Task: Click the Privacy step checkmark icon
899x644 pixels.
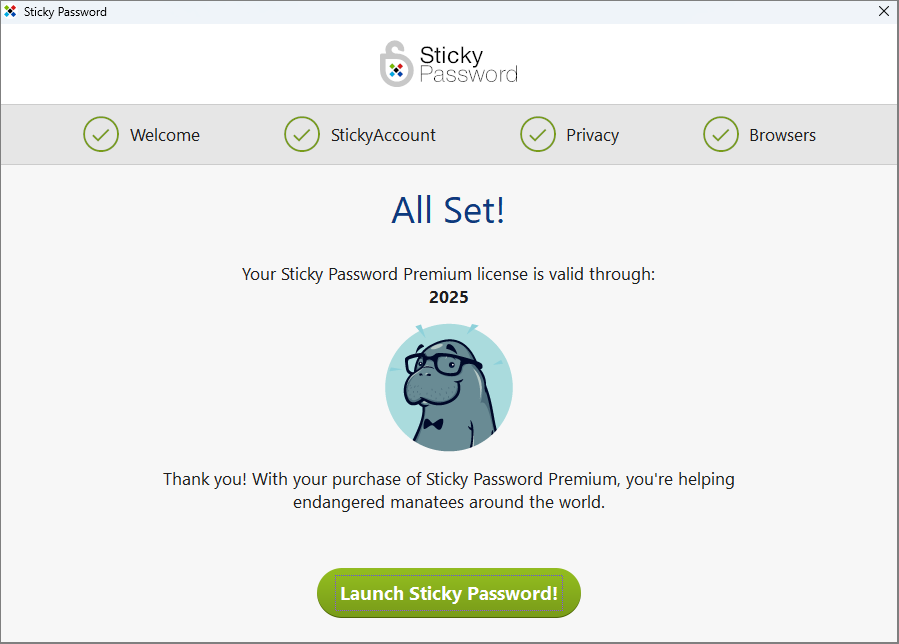Action: (538, 134)
